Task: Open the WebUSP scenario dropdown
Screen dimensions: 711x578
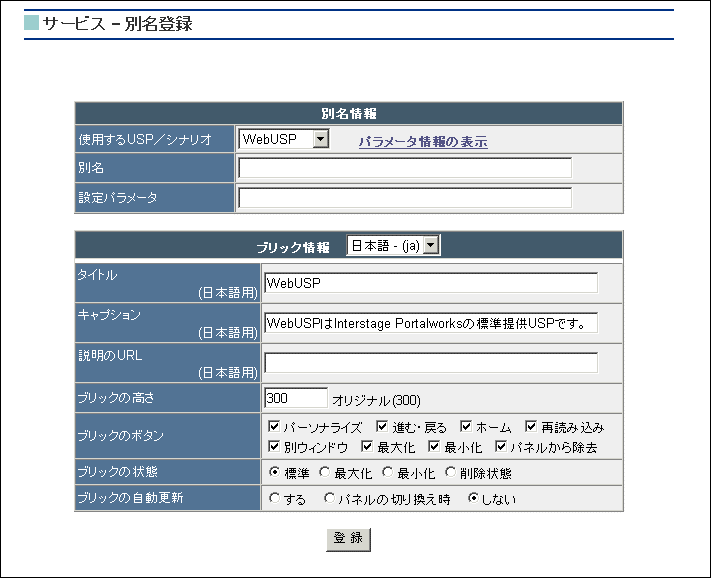Action: (284, 139)
